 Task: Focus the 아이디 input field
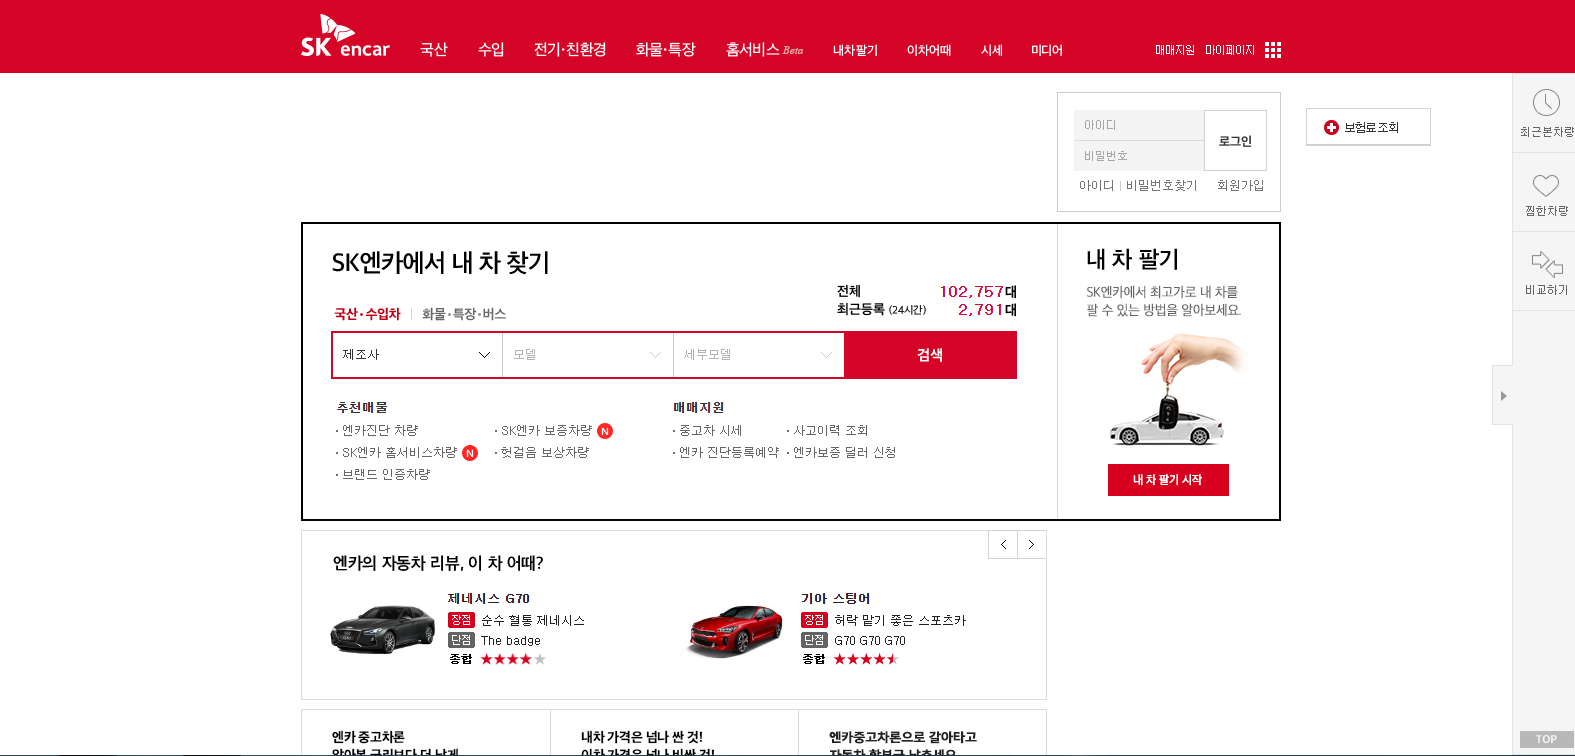coord(1139,125)
